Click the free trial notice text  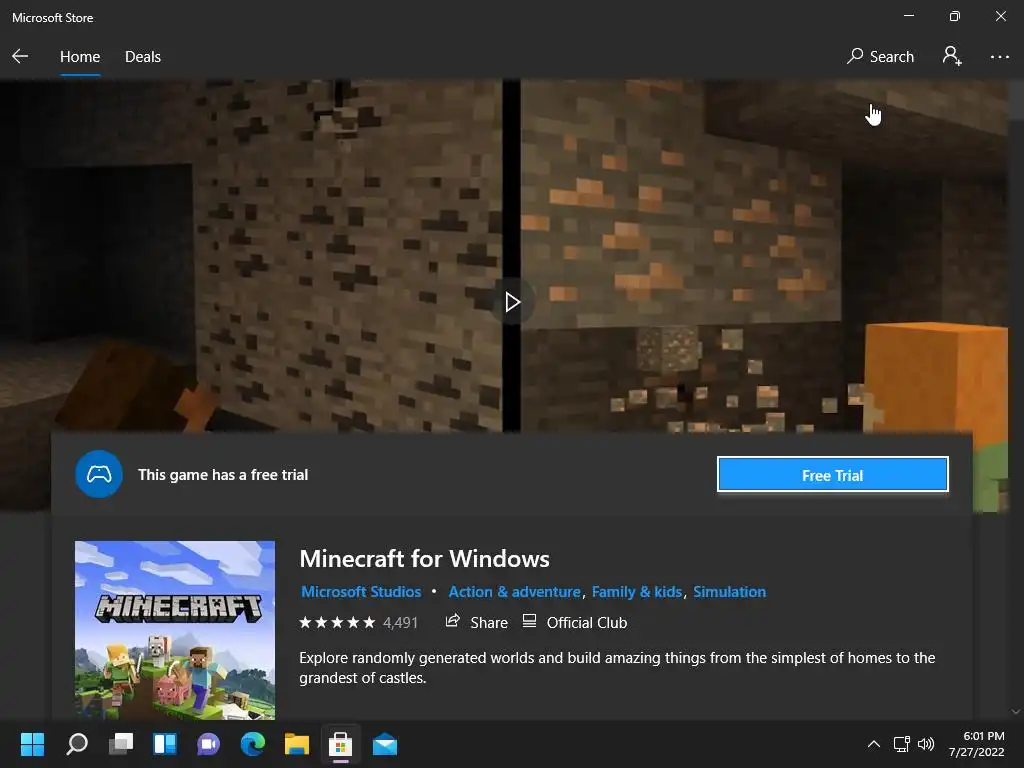(x=223, y=475)
